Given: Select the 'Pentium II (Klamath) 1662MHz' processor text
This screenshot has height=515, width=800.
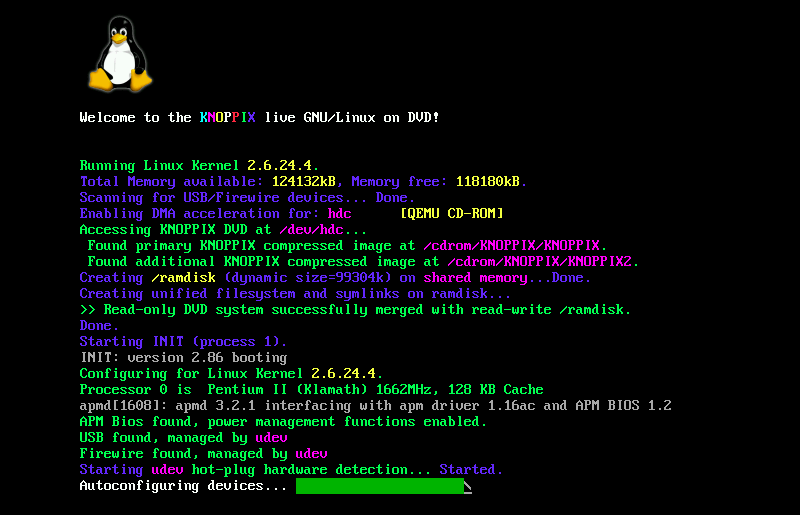Looking at the screenshot, I should coord(319,389).
